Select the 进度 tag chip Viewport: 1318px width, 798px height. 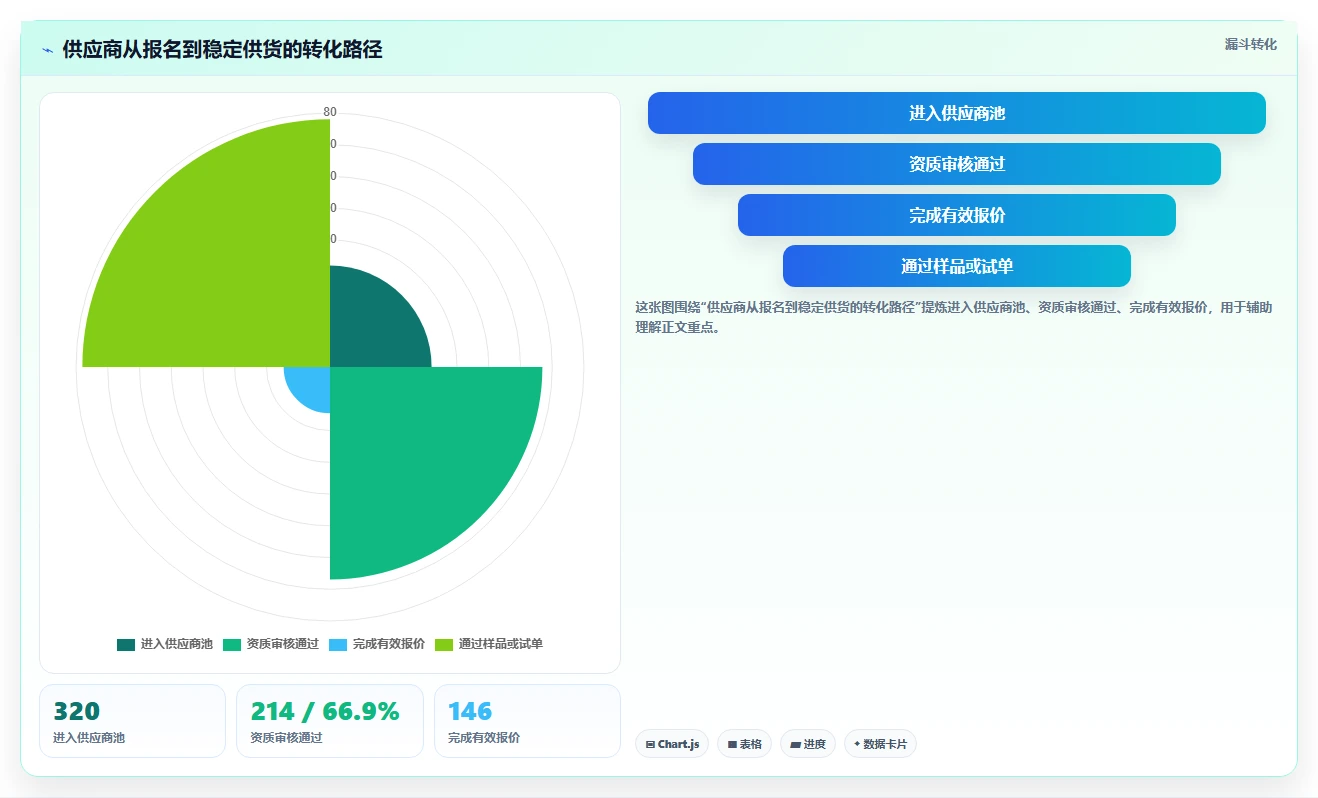(808, 744)
